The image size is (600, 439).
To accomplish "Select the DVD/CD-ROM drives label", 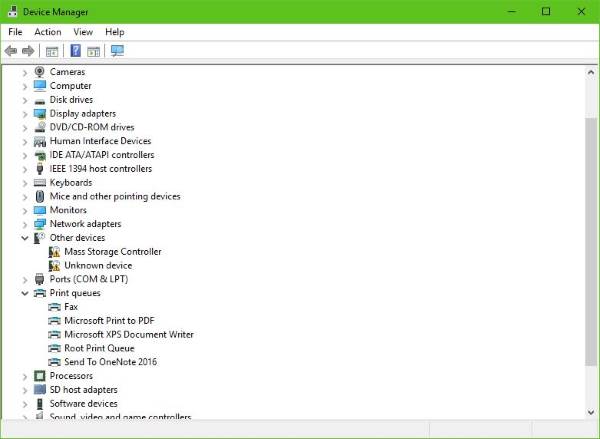I will click(92, 127).
